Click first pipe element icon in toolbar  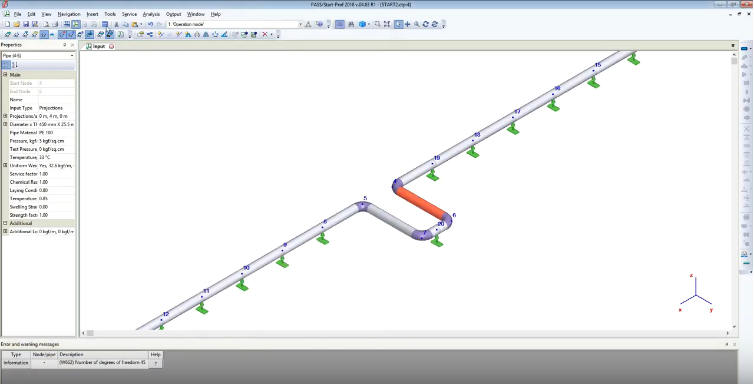[x=8, y=34]
